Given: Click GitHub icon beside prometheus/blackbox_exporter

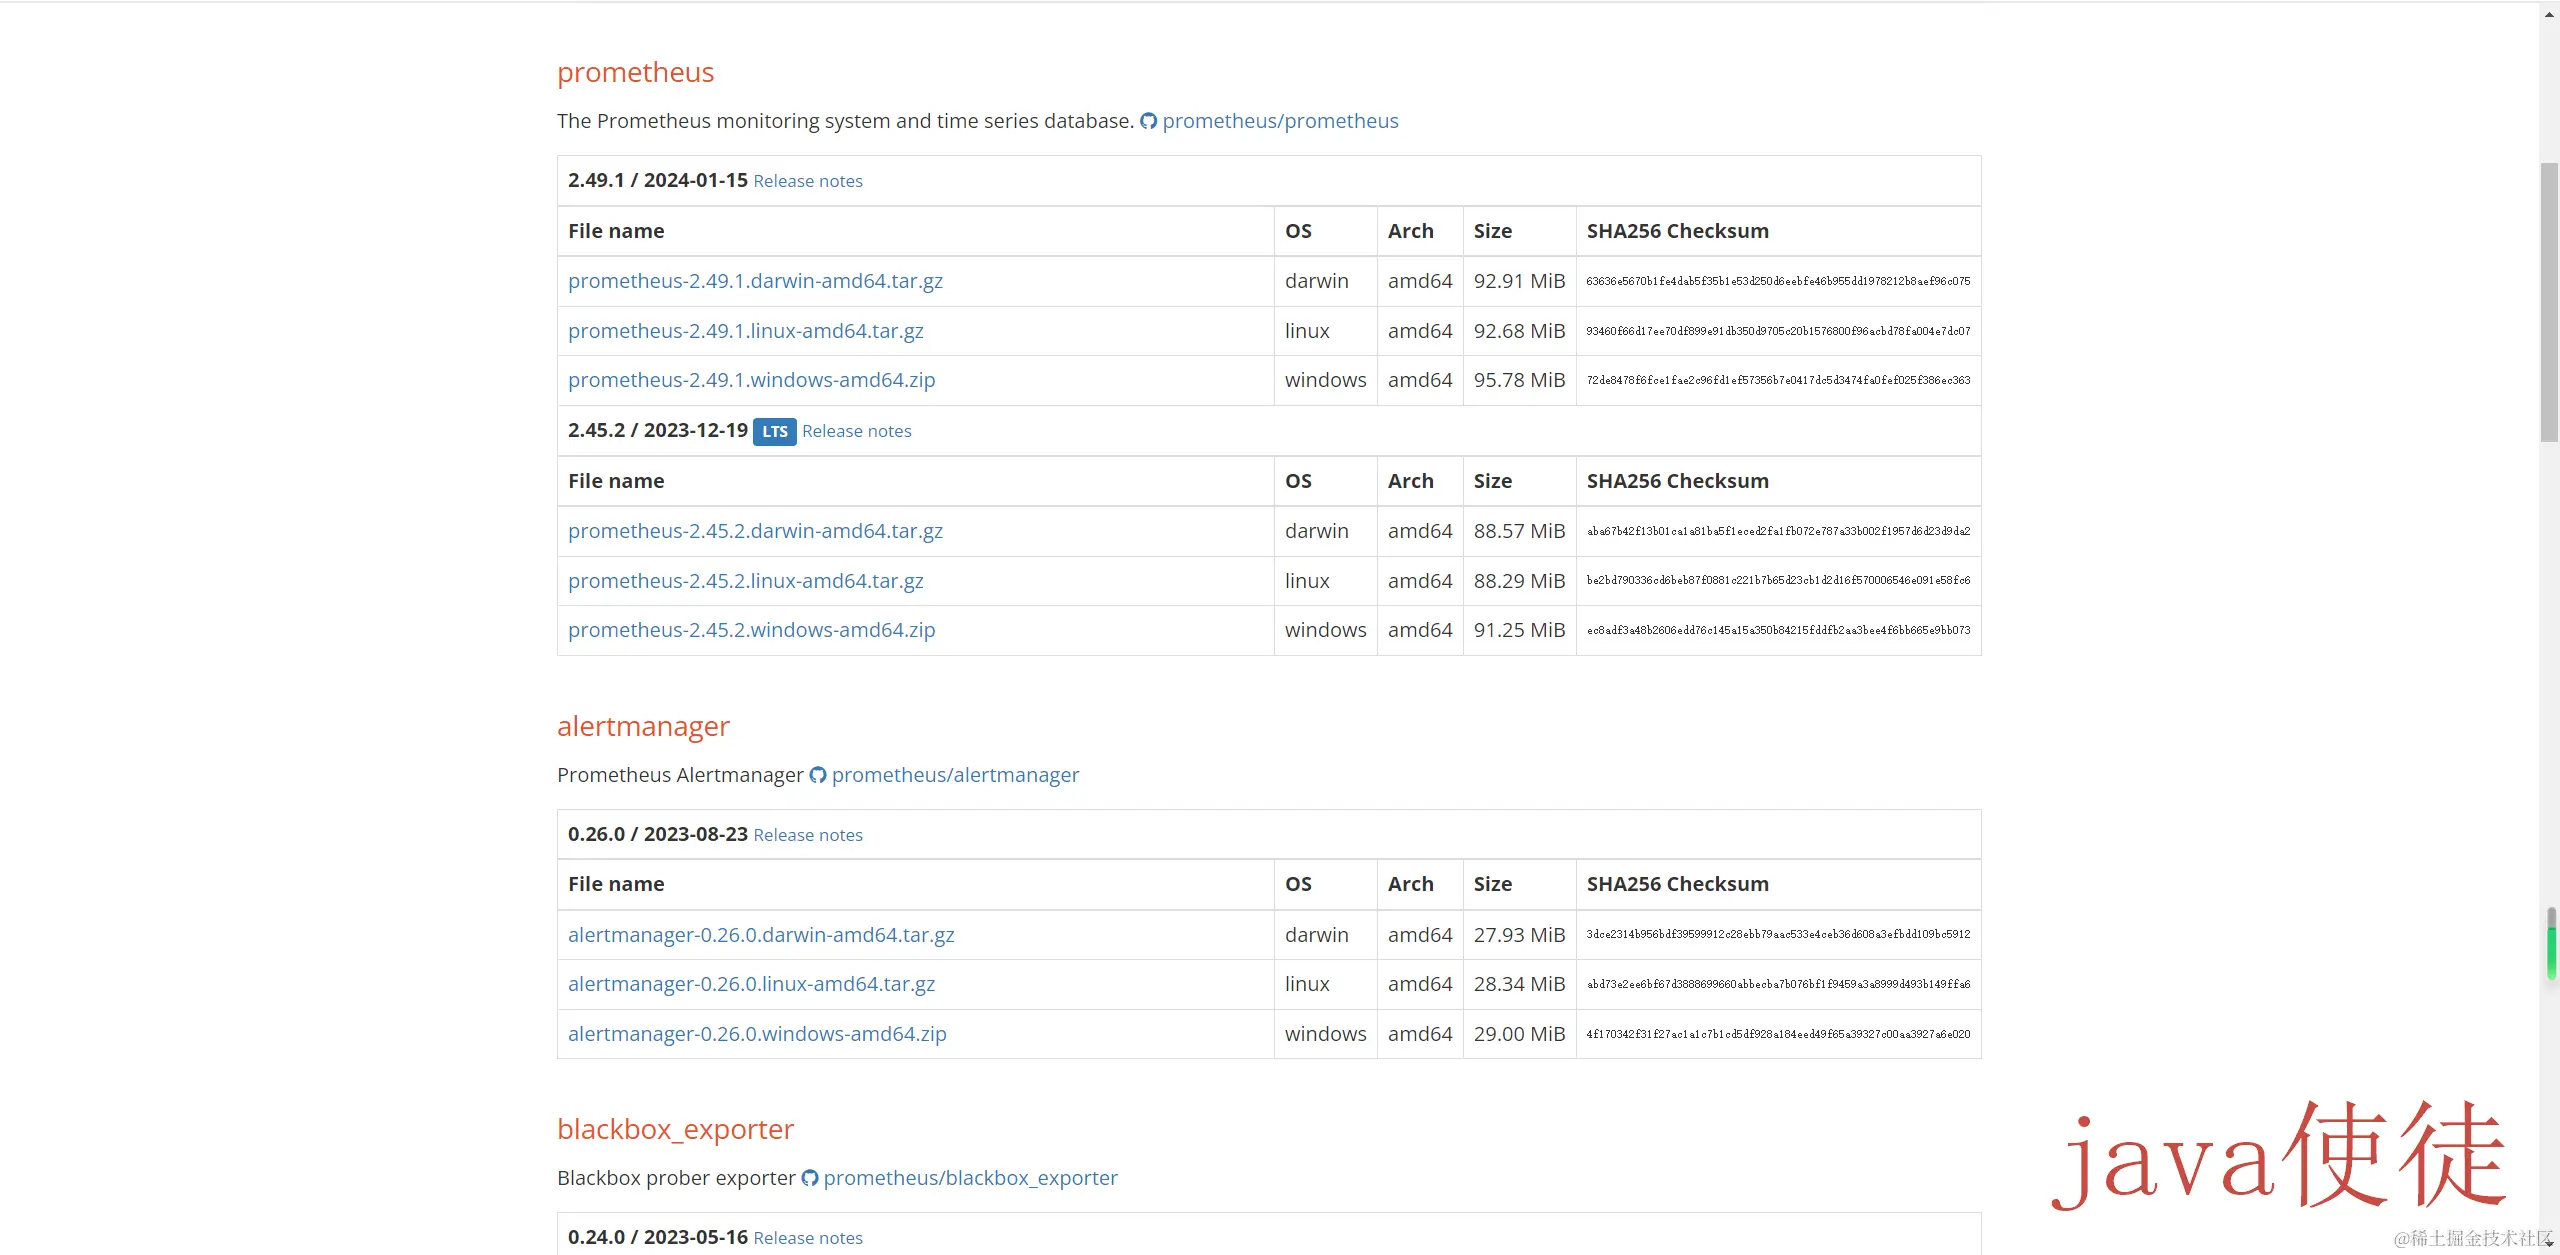Looking at the screenshot, I should pyautogui.click(x=810, y=1178).
